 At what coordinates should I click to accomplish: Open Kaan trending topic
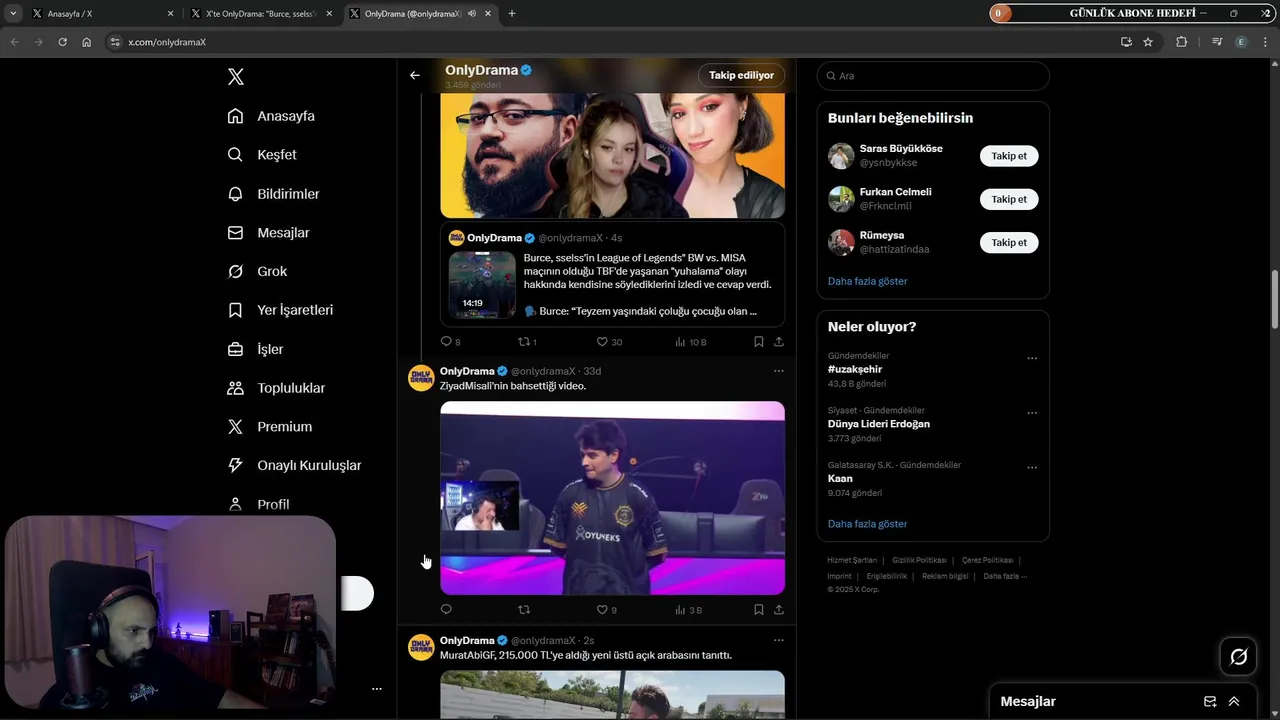coord(840,478)
